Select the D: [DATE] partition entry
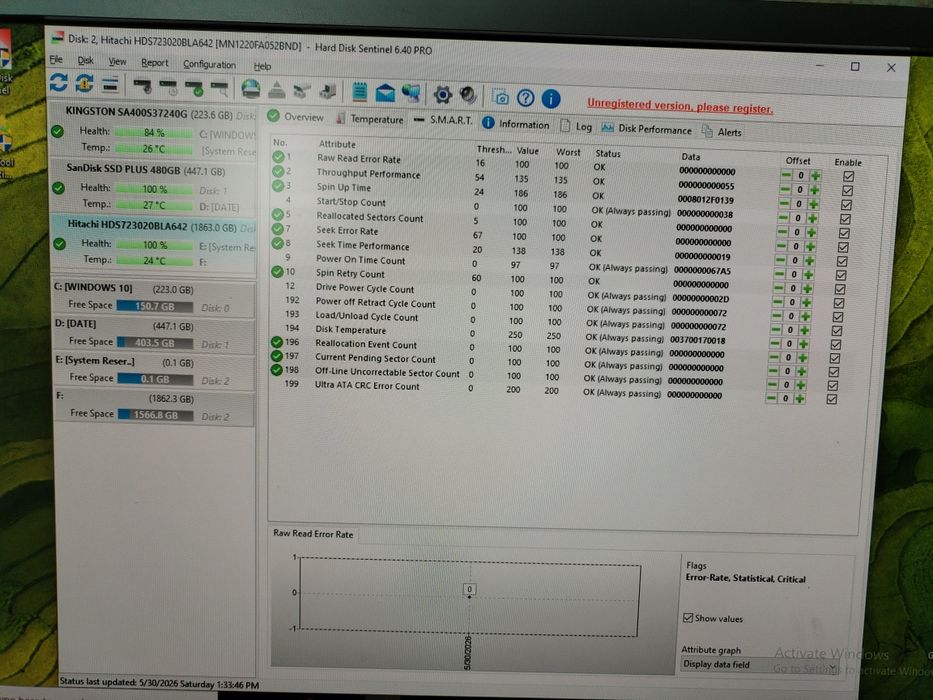Screen dimensions: 933x700 click(x=155, y=333)
